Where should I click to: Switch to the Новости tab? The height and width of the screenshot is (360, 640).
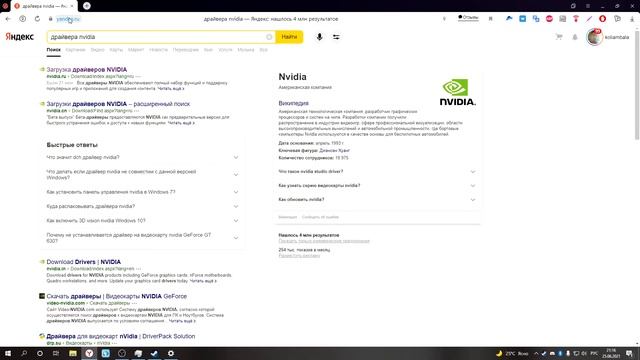[x=158, y=50]
